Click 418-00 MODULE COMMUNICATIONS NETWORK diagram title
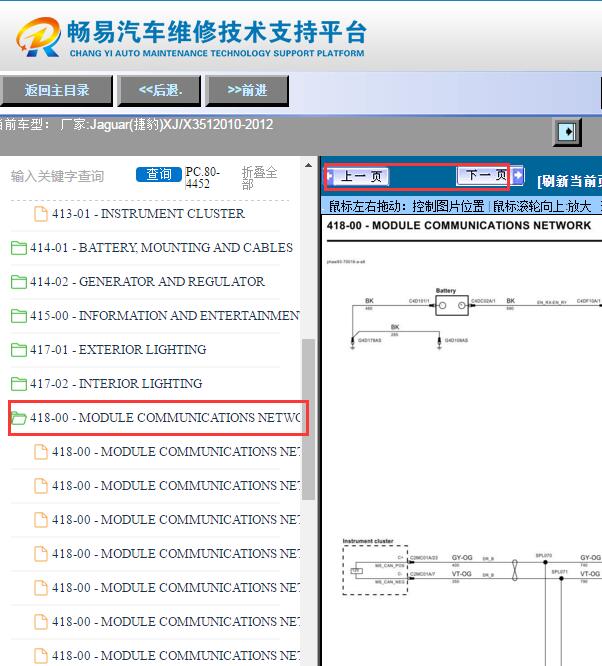This screenshot has width=602, height=666. [459, 225]
